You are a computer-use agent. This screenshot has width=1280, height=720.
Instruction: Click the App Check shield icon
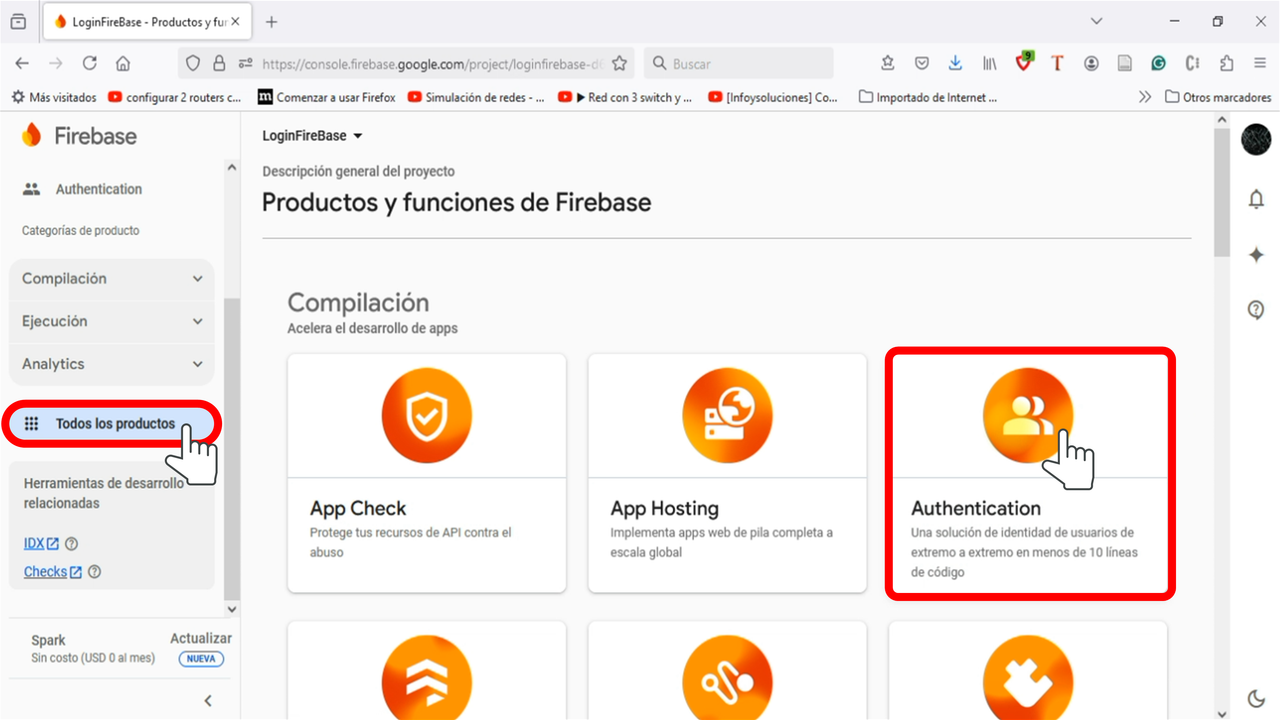tap(427, 416)
